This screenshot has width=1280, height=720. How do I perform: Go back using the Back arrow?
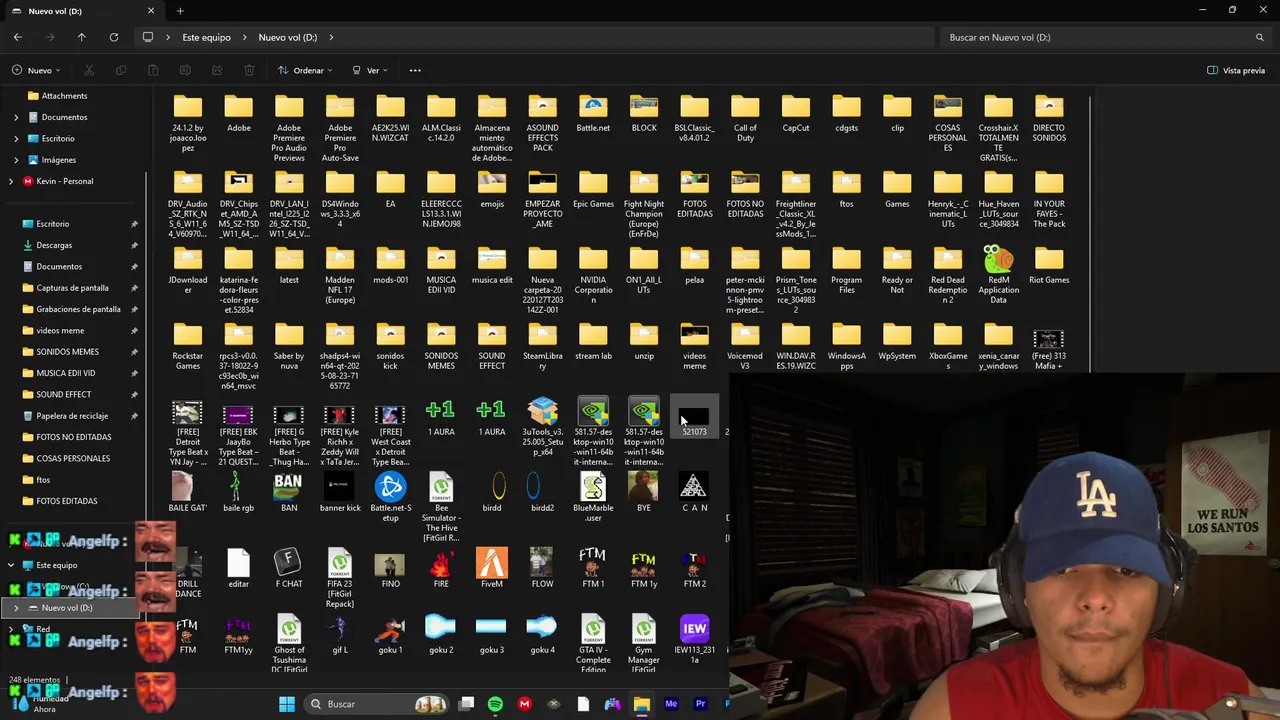click(x=18, y=37)
